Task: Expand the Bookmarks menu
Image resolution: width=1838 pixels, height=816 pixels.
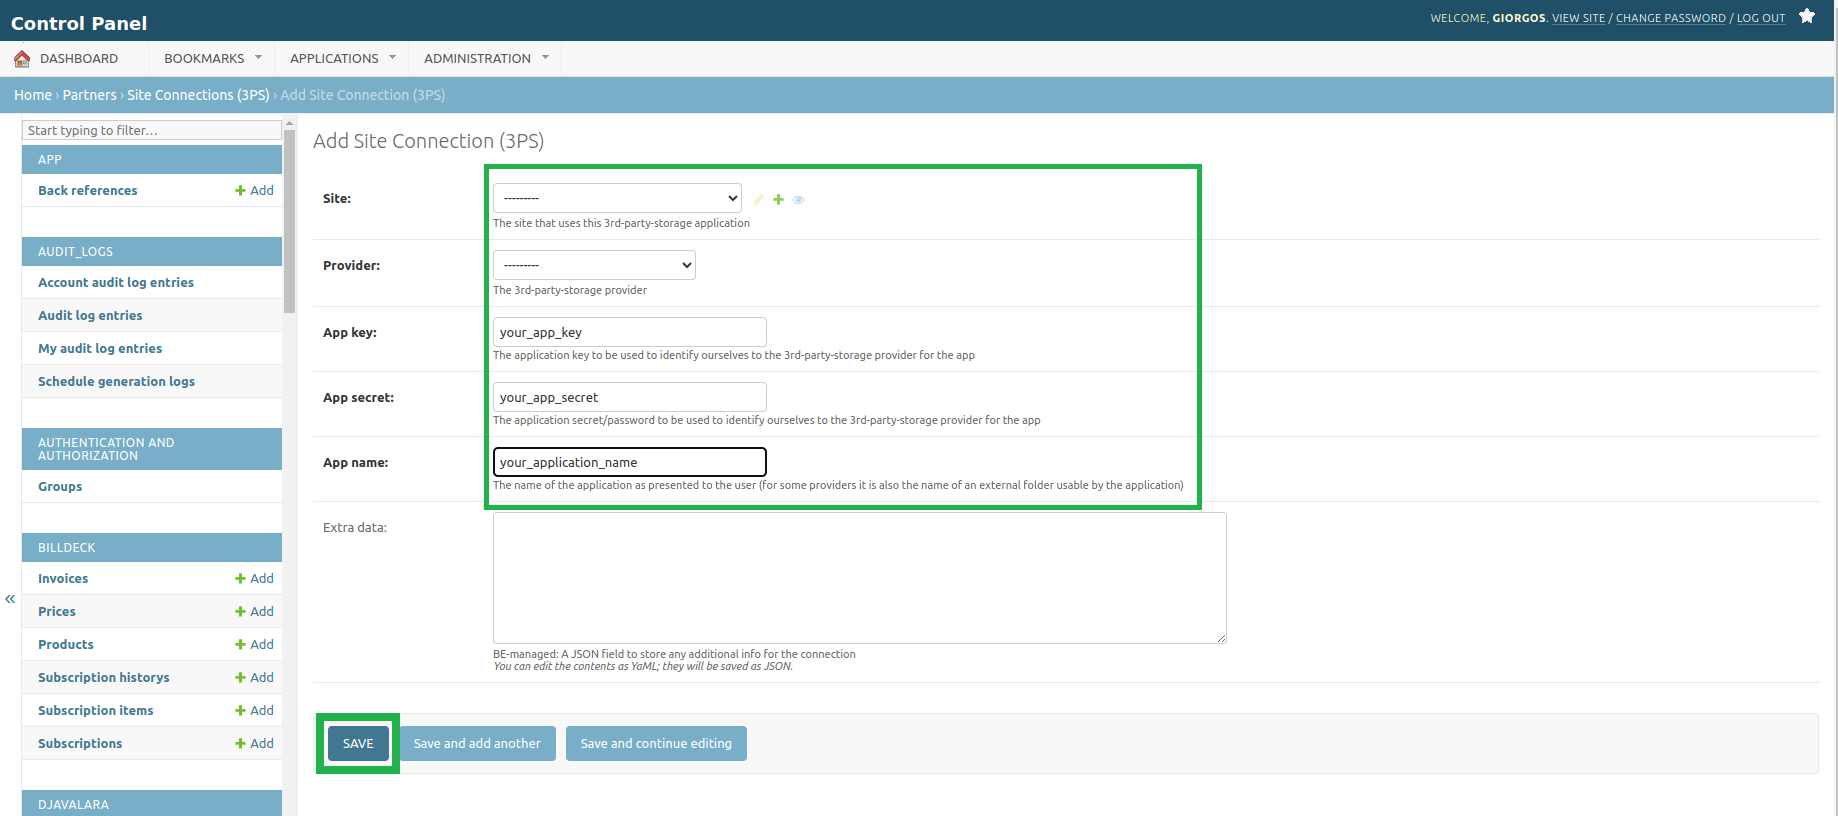Action: pos(212,59)
